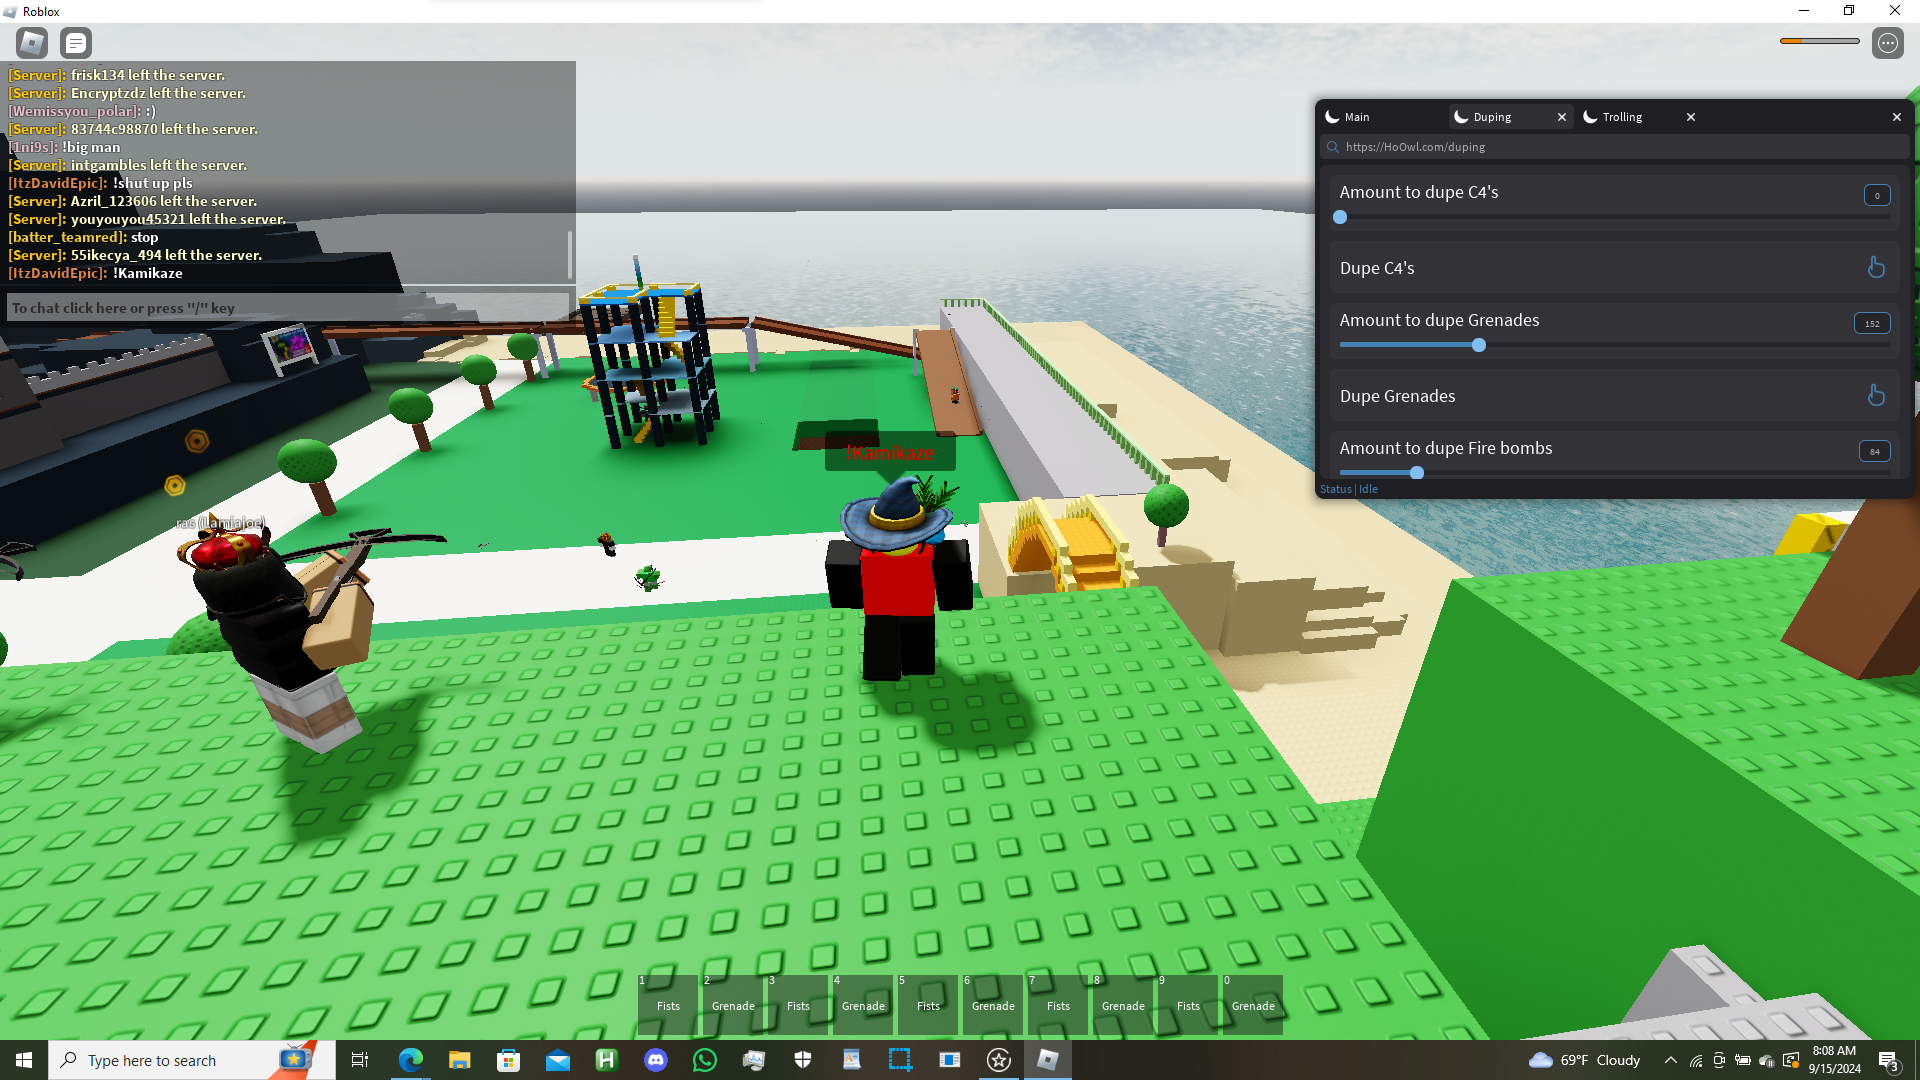Open Windows Security shield on taskbar
The image size is (1920, 1080).
coord(802,1060)
